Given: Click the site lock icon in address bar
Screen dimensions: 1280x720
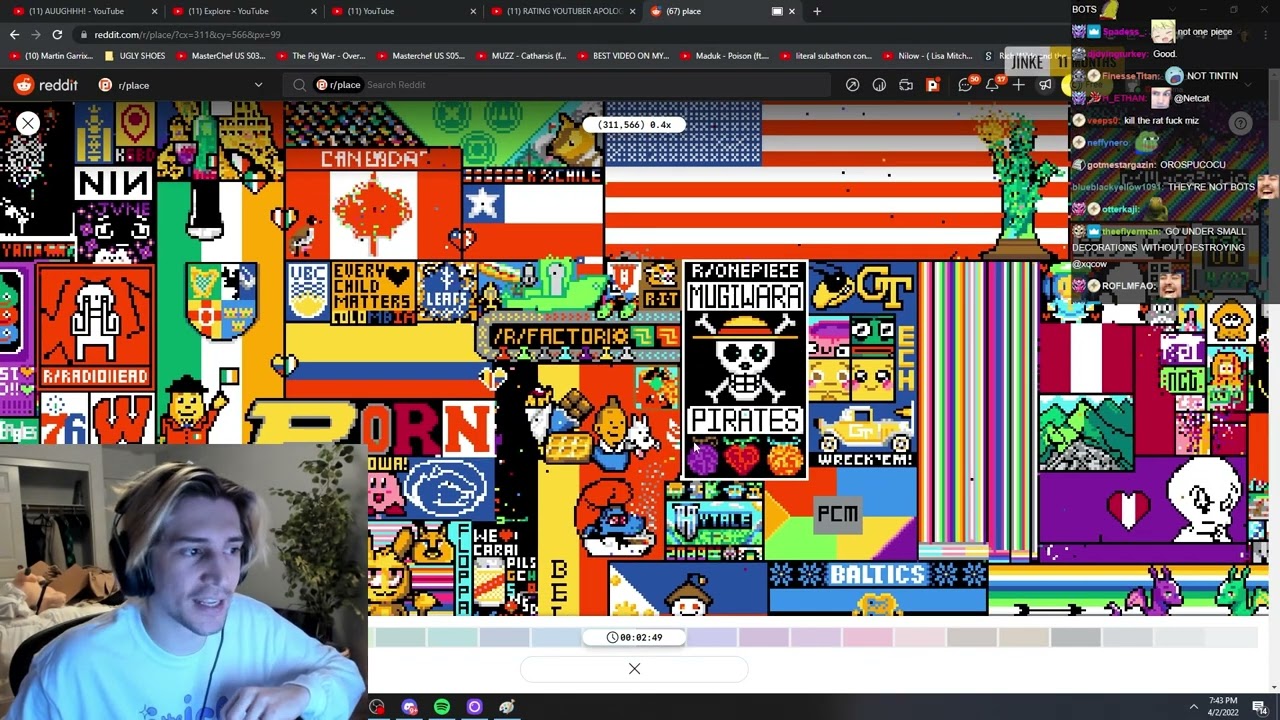Looking at the screenshot, I should coord(84,34).
